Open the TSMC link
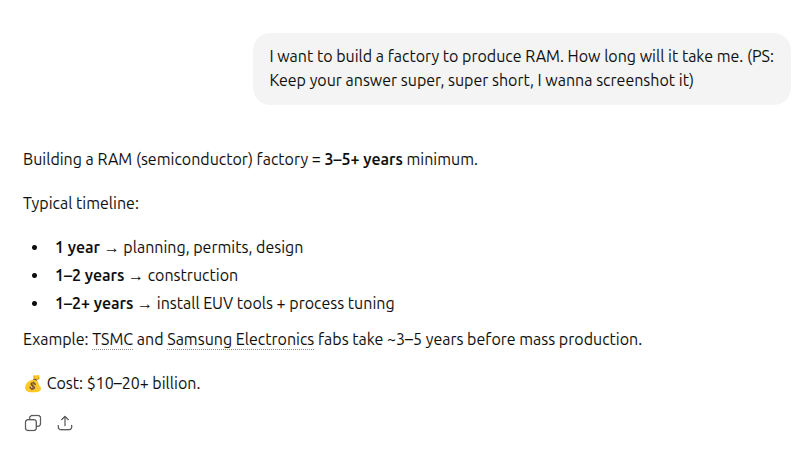The height and width of the screenshot is (463, 810). (112, 339)
